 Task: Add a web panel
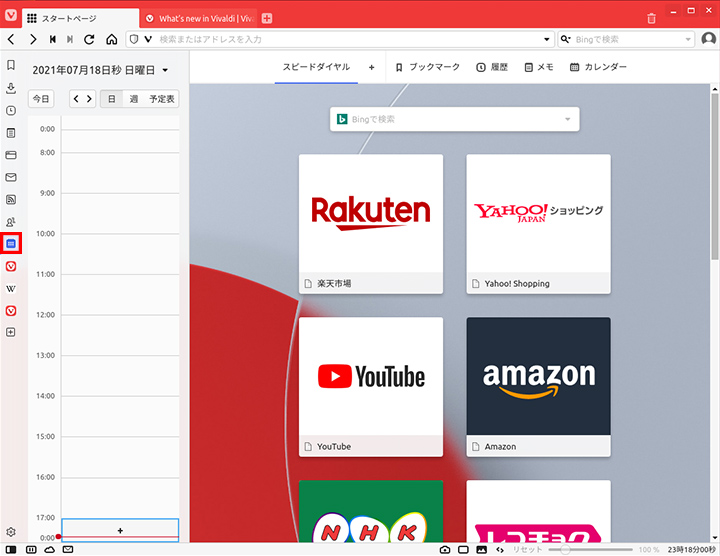pos(11,332)
